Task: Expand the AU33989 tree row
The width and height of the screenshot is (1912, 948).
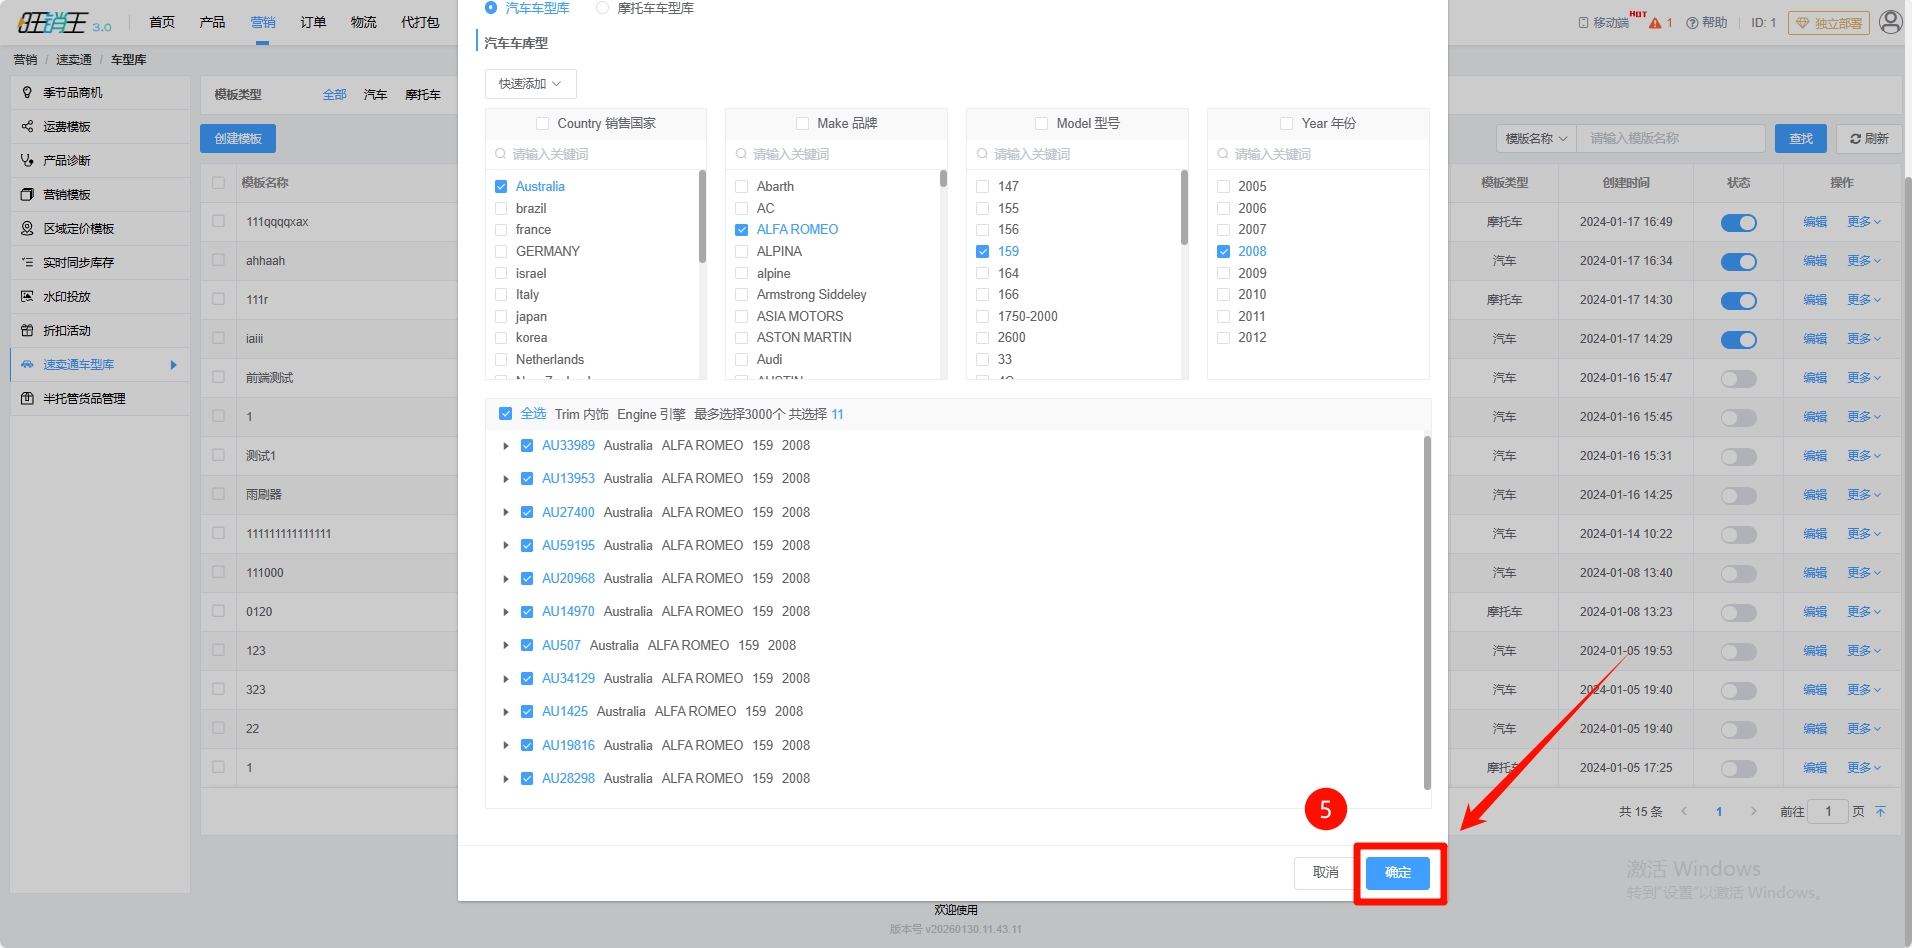Action: [506, 446]
